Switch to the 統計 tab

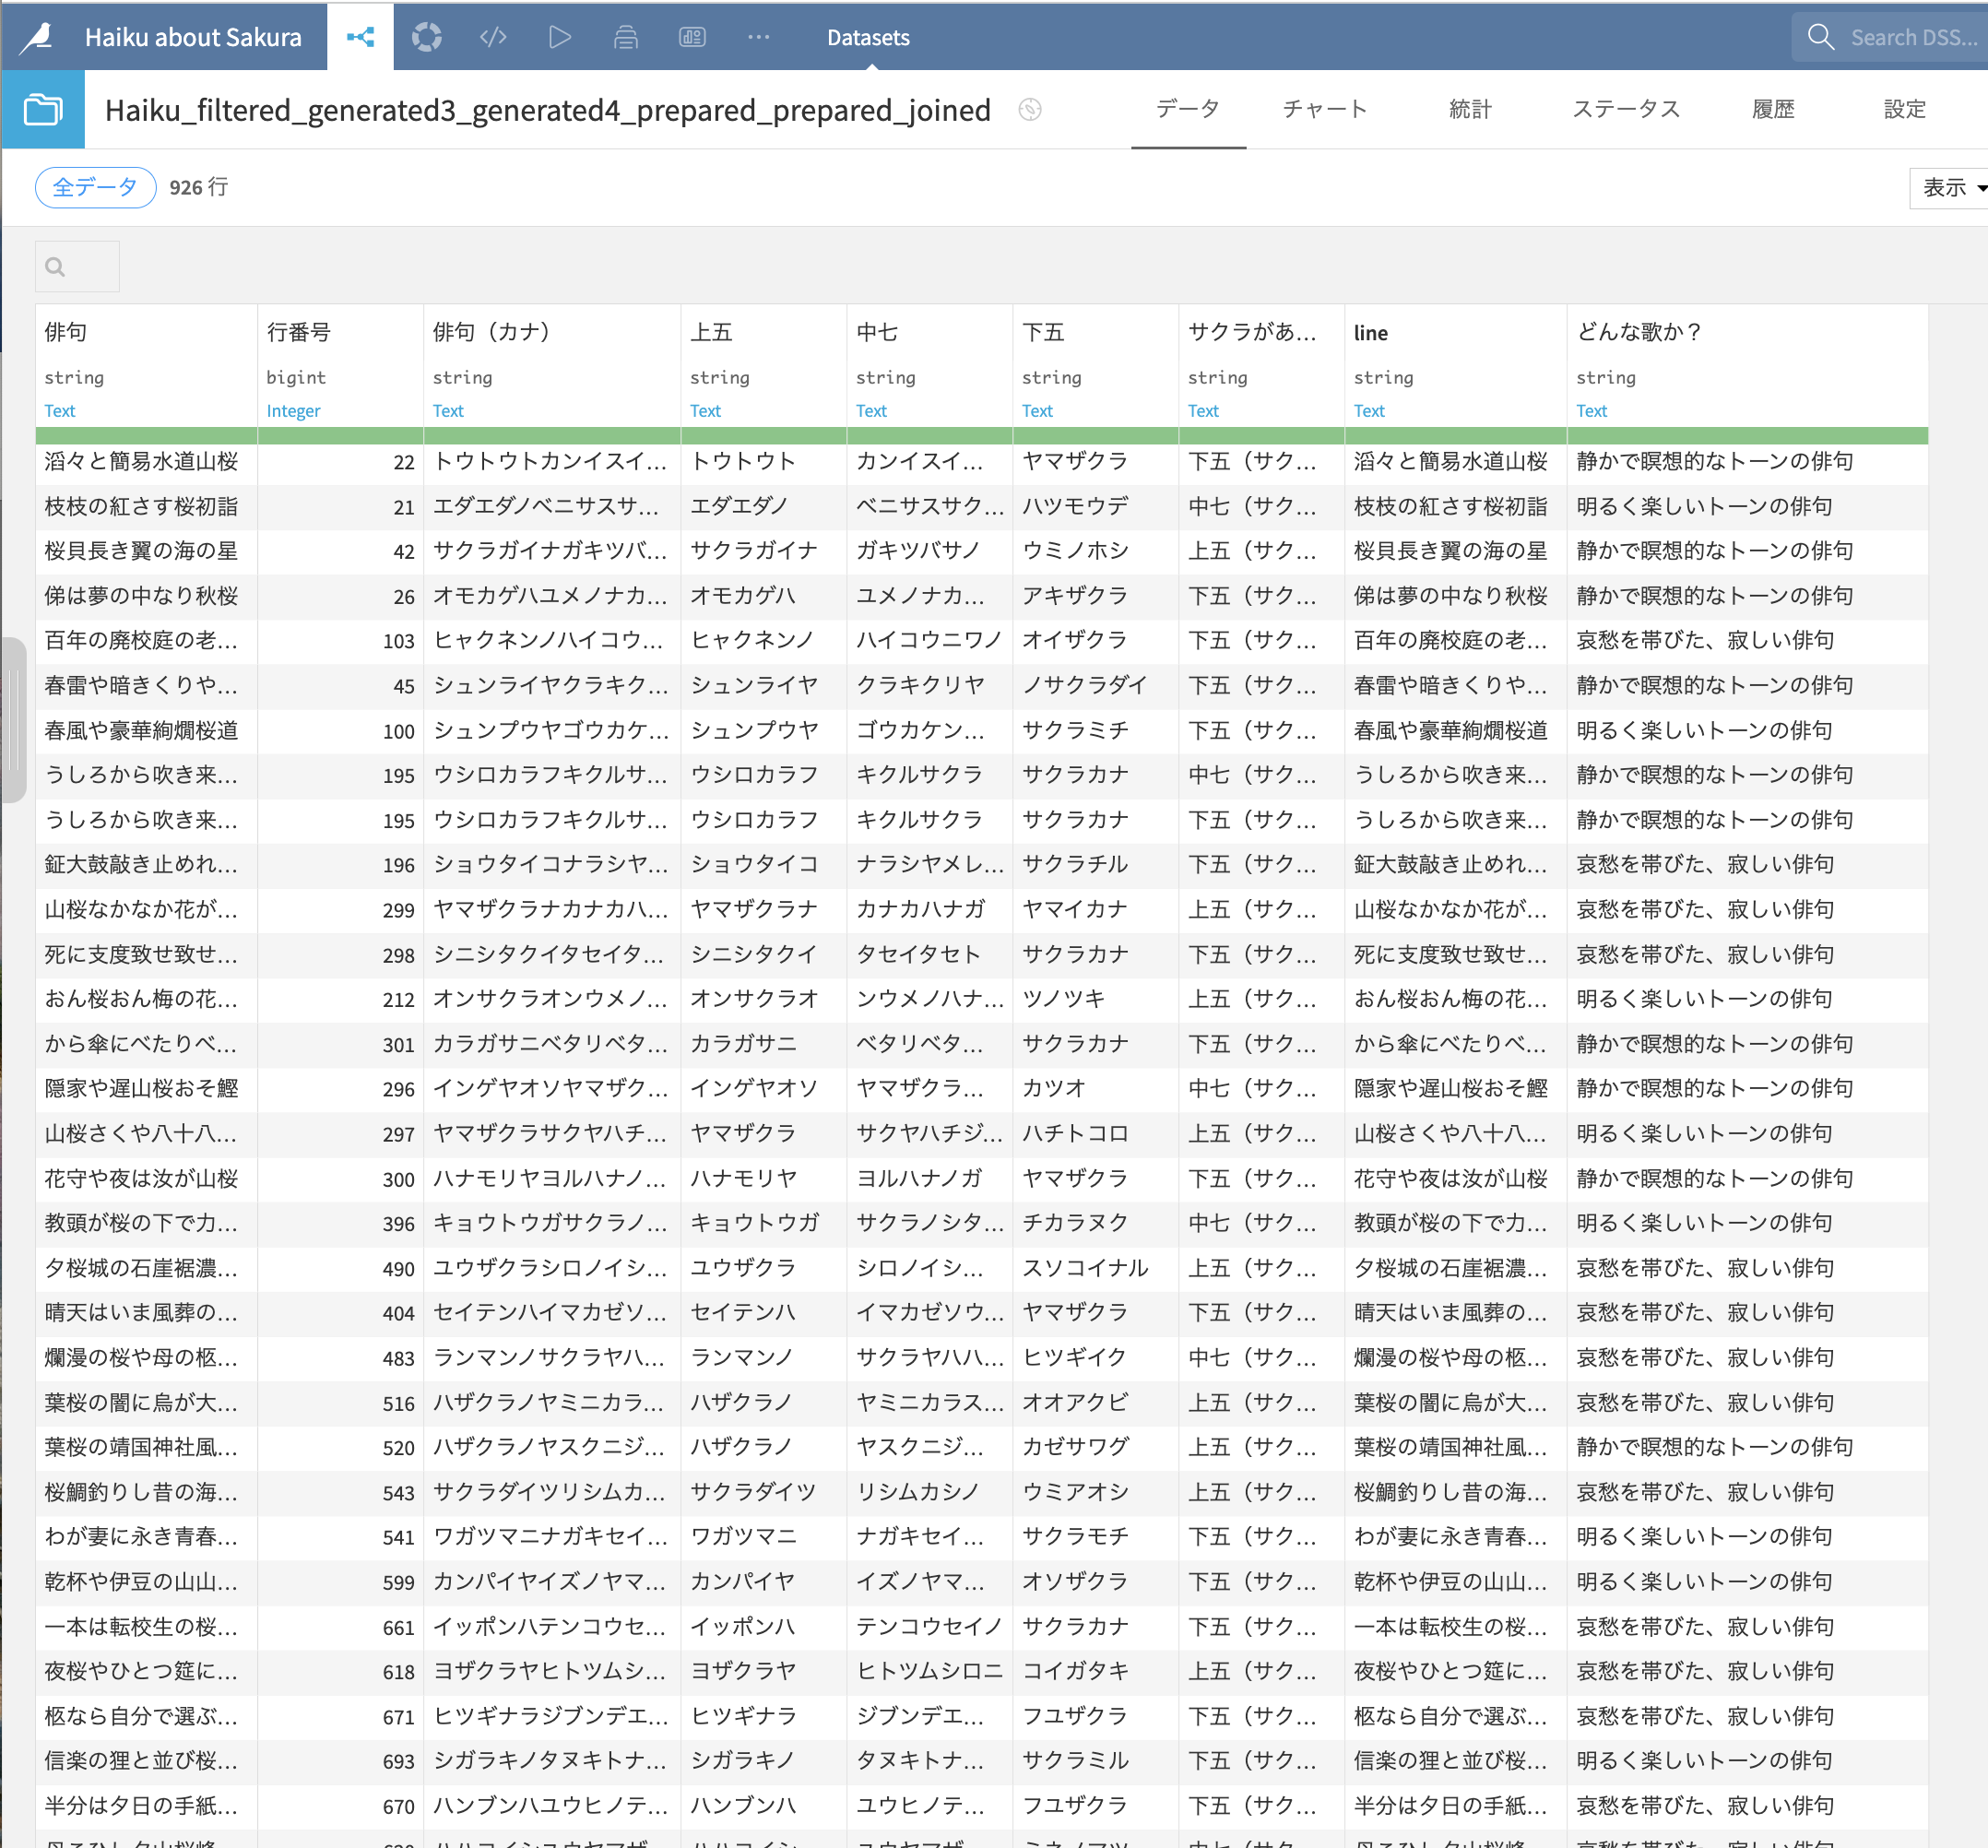coord(1470,109)
